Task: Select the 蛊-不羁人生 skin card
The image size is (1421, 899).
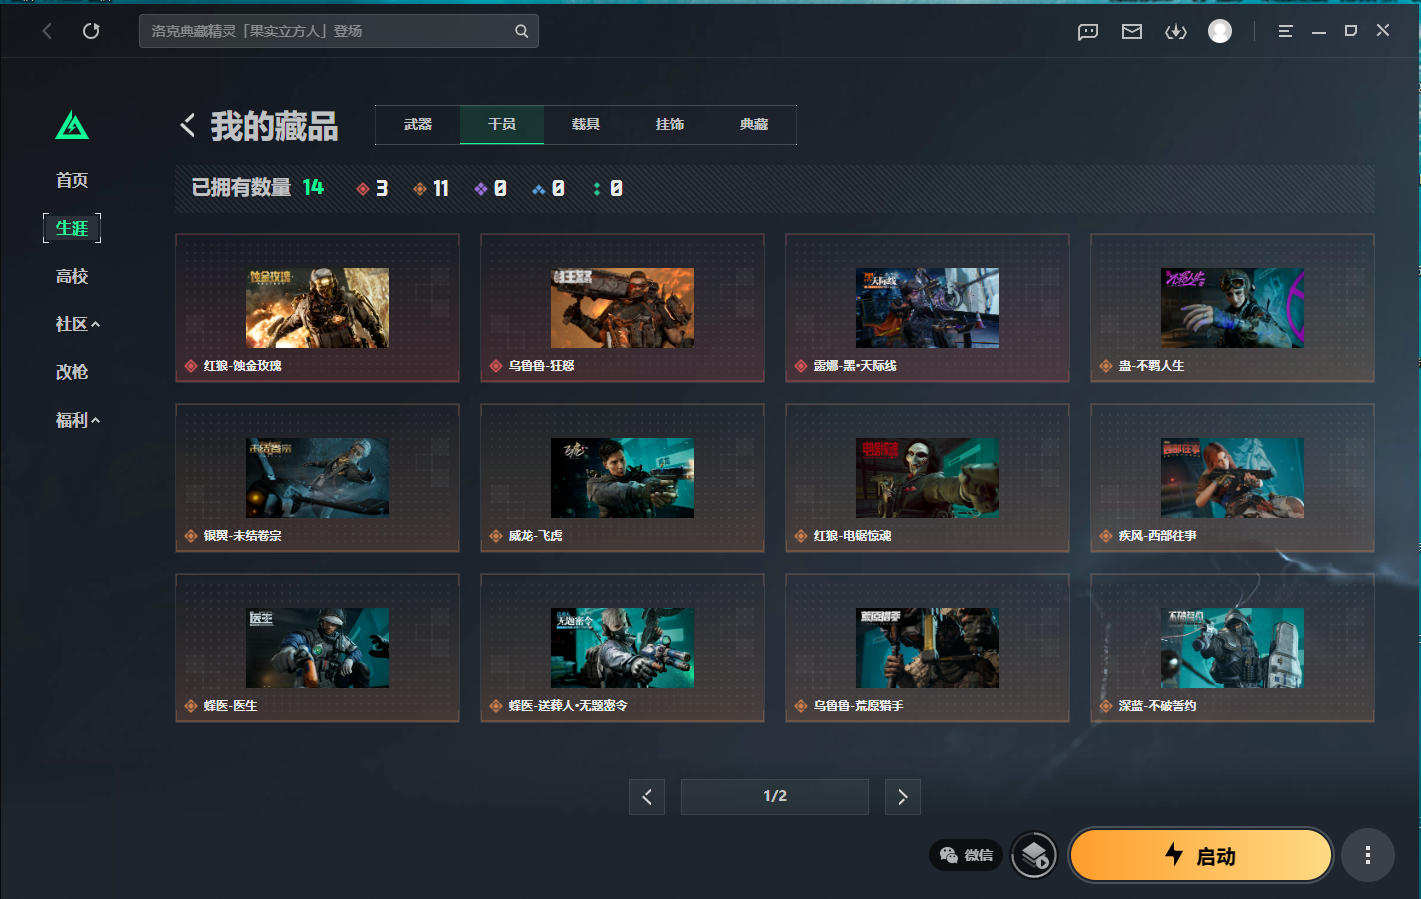Action: pyautogui.click(x=1232, y=308)
